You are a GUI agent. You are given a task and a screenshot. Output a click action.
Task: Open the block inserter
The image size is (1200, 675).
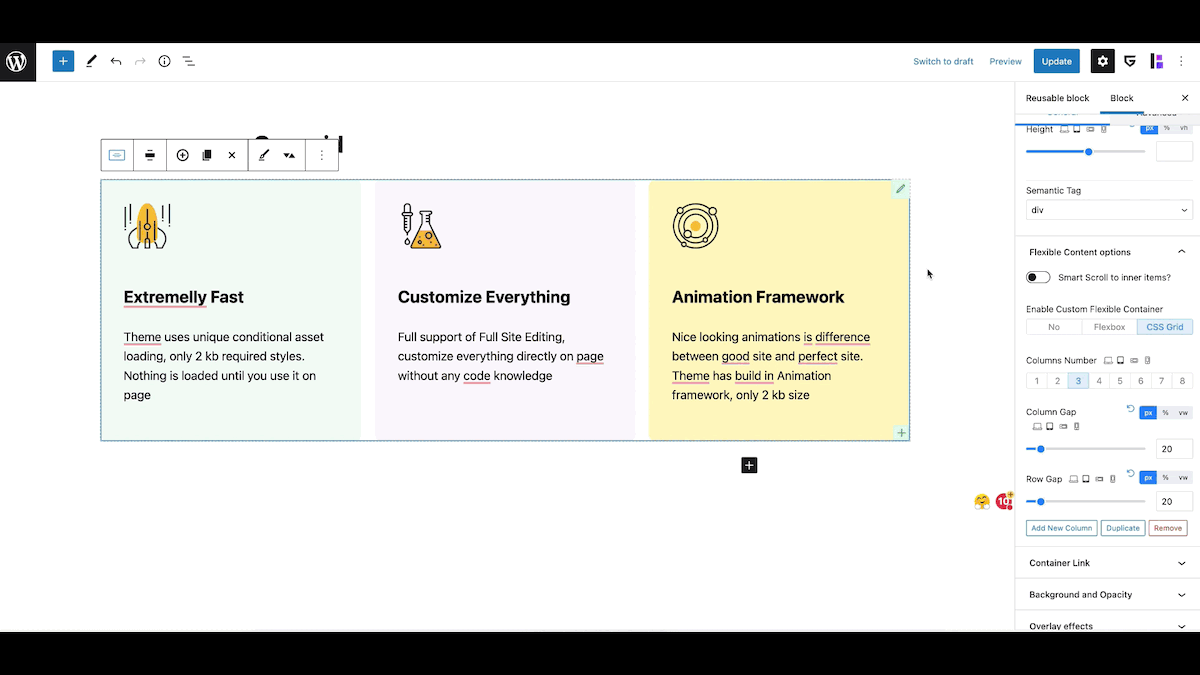(x=63, y=61)
